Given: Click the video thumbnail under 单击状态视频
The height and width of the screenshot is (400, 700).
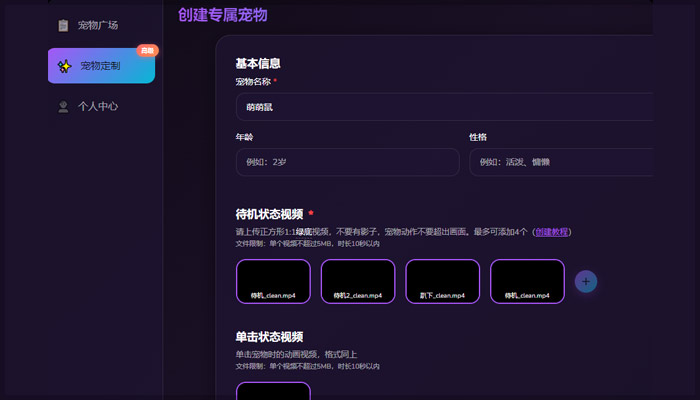Looking at the screenshot, I should pos(273,391).
